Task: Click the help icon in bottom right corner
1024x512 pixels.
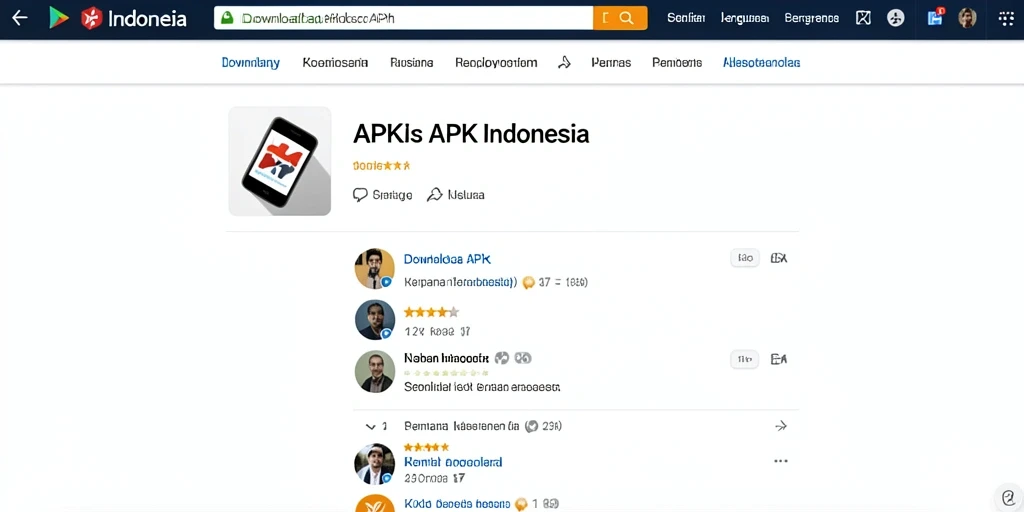Action: point(1008,498)
